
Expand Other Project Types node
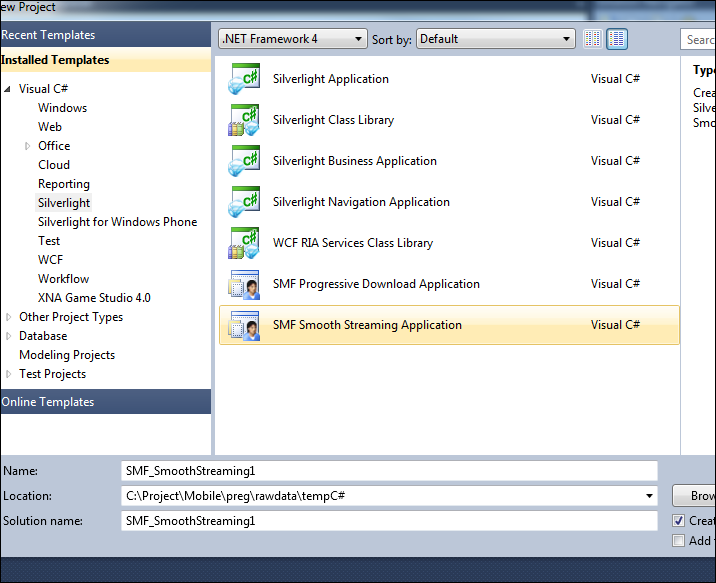pyautogui.click(x=8, y=317)
